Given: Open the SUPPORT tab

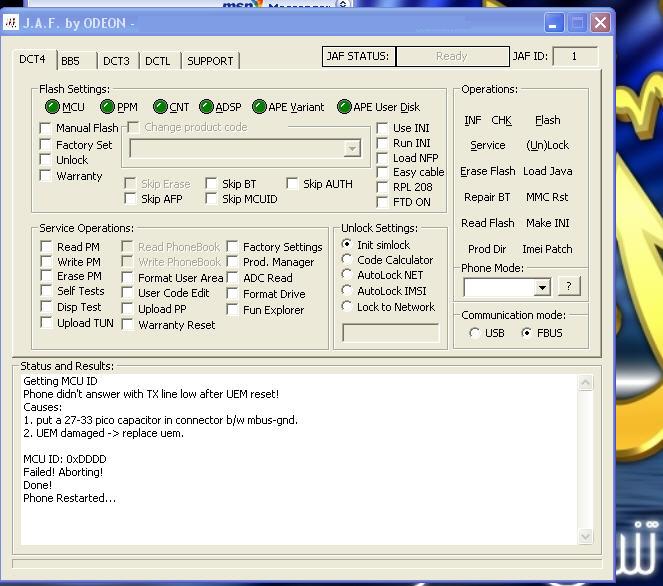Looking at the screenshot, I should tap(210, 61).
